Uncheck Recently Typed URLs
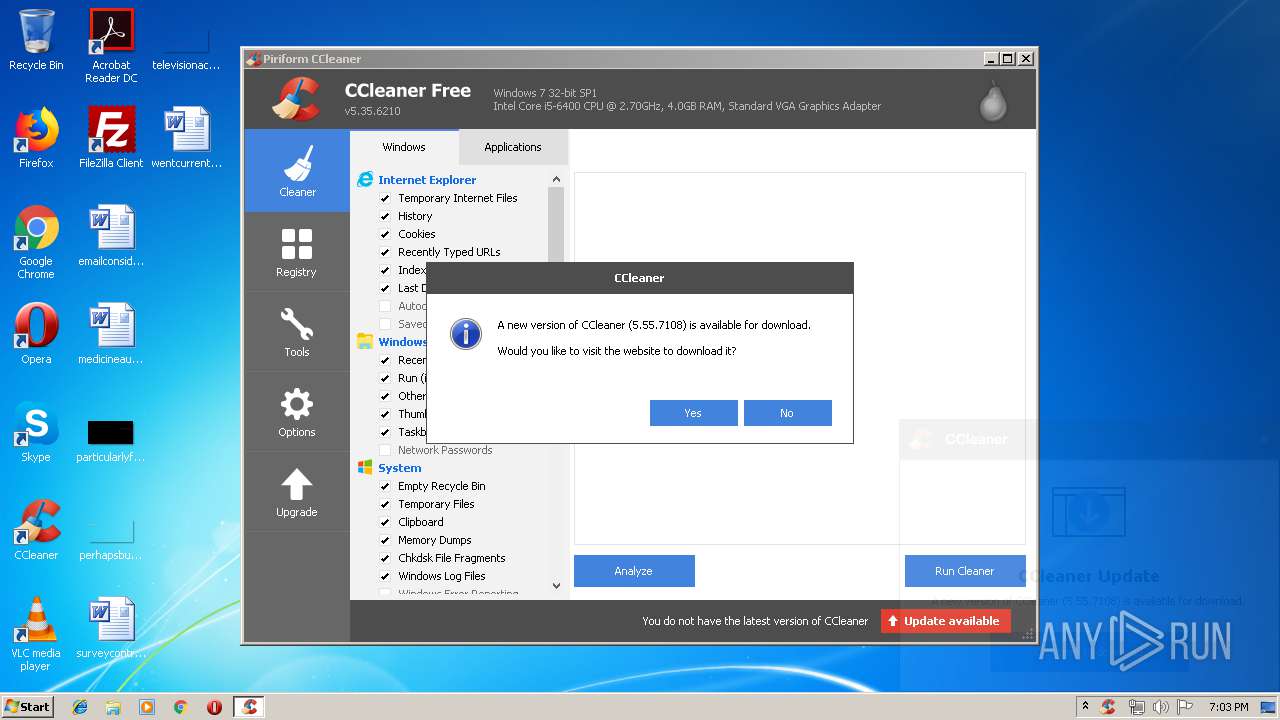This screenshot has width=1280, height=720. click(385, 252)
